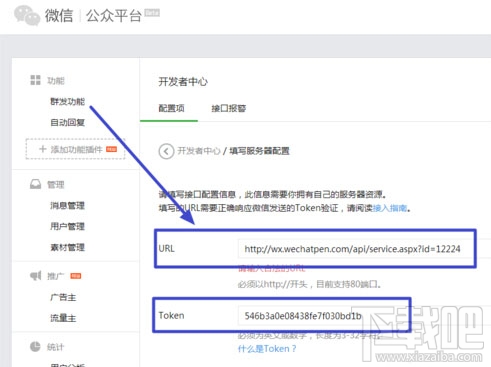Click the 推广 megaphone icon

pyautogui.click(x=35, y=276)
